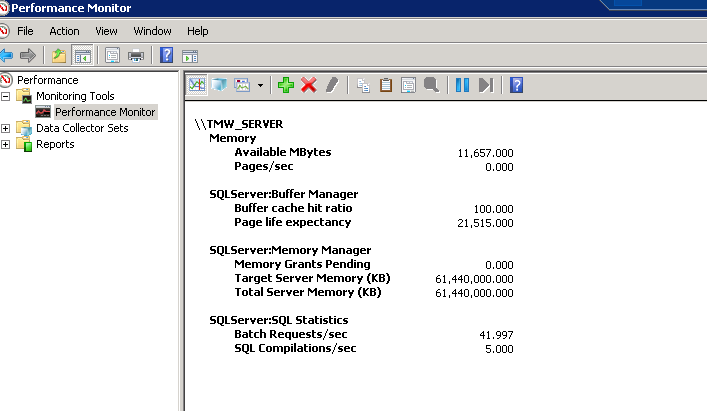Viewport: 707px width, 411px height.
Task: Open the File menu
Action: pyautogui.click(x=25, y=31)
